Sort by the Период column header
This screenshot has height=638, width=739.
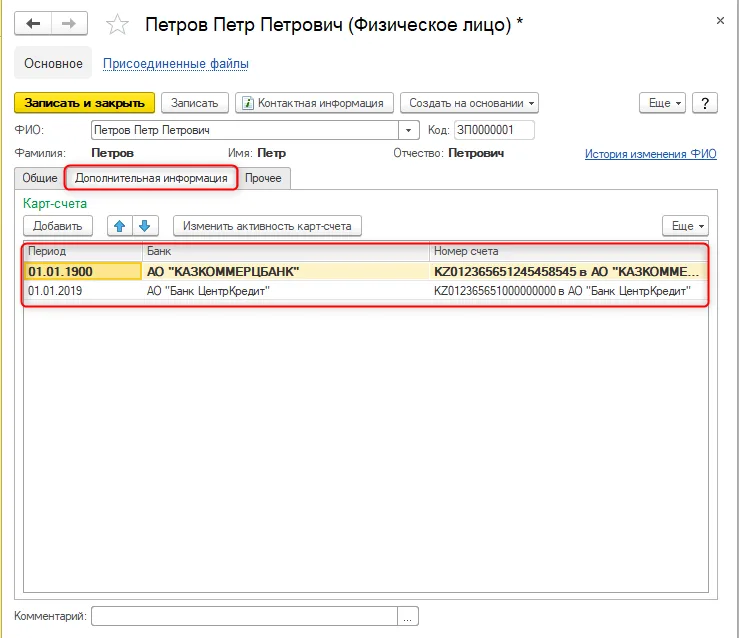pyautogui.click(x=83, y=251)
